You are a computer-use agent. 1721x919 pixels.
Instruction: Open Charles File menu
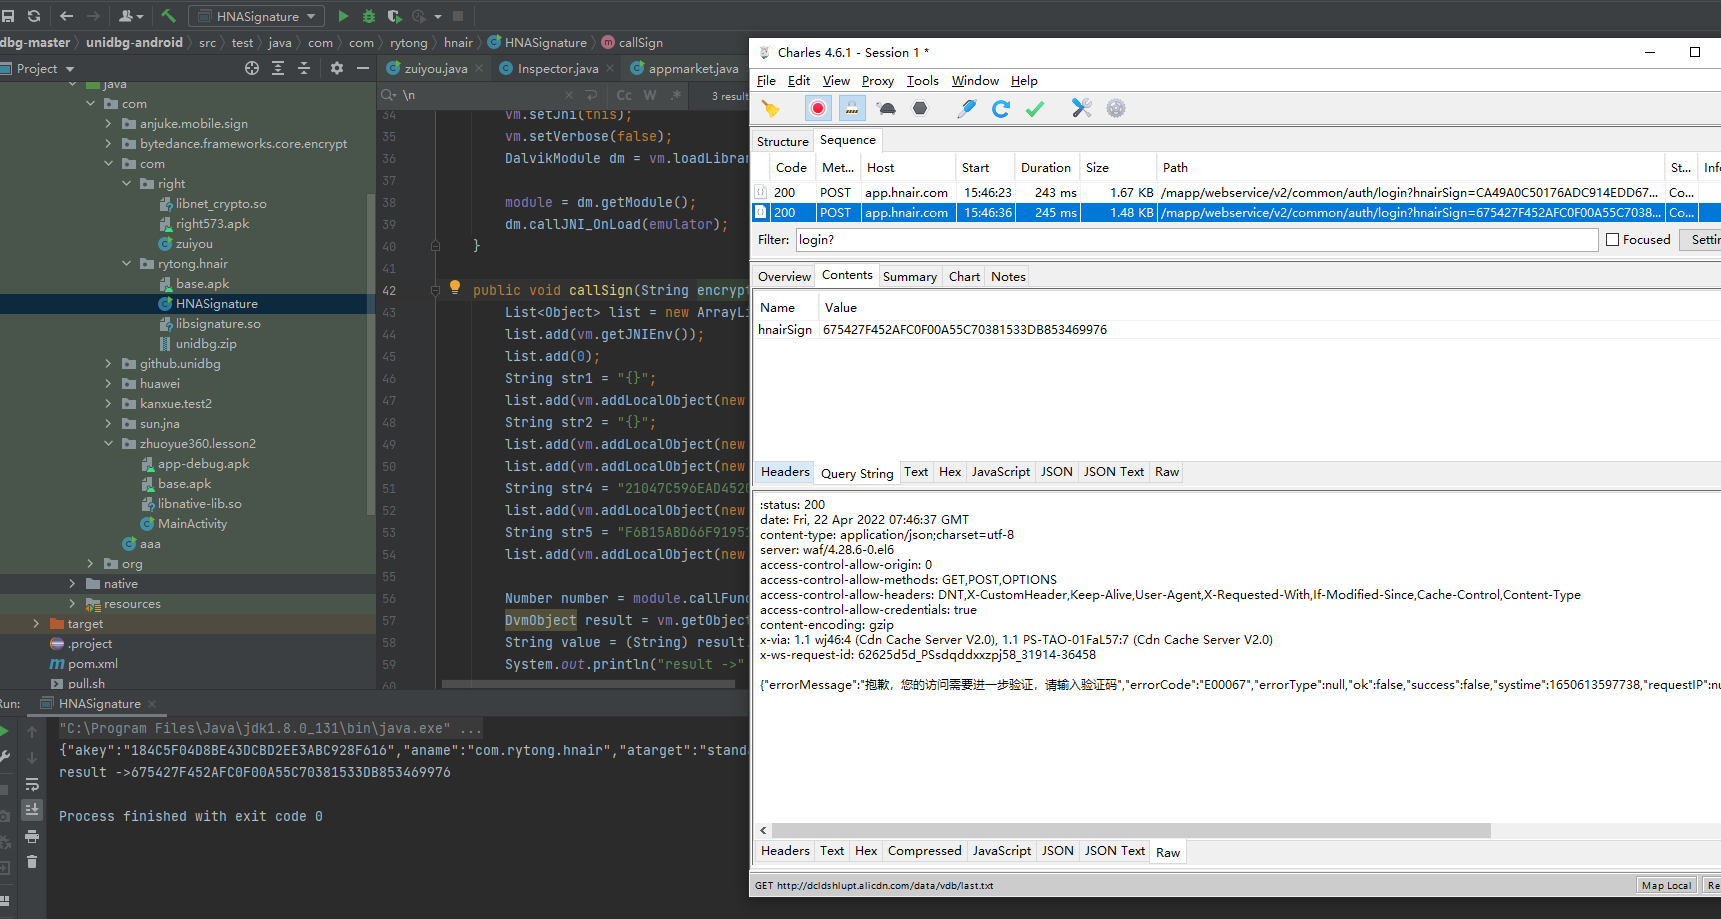tap(767, 81)
